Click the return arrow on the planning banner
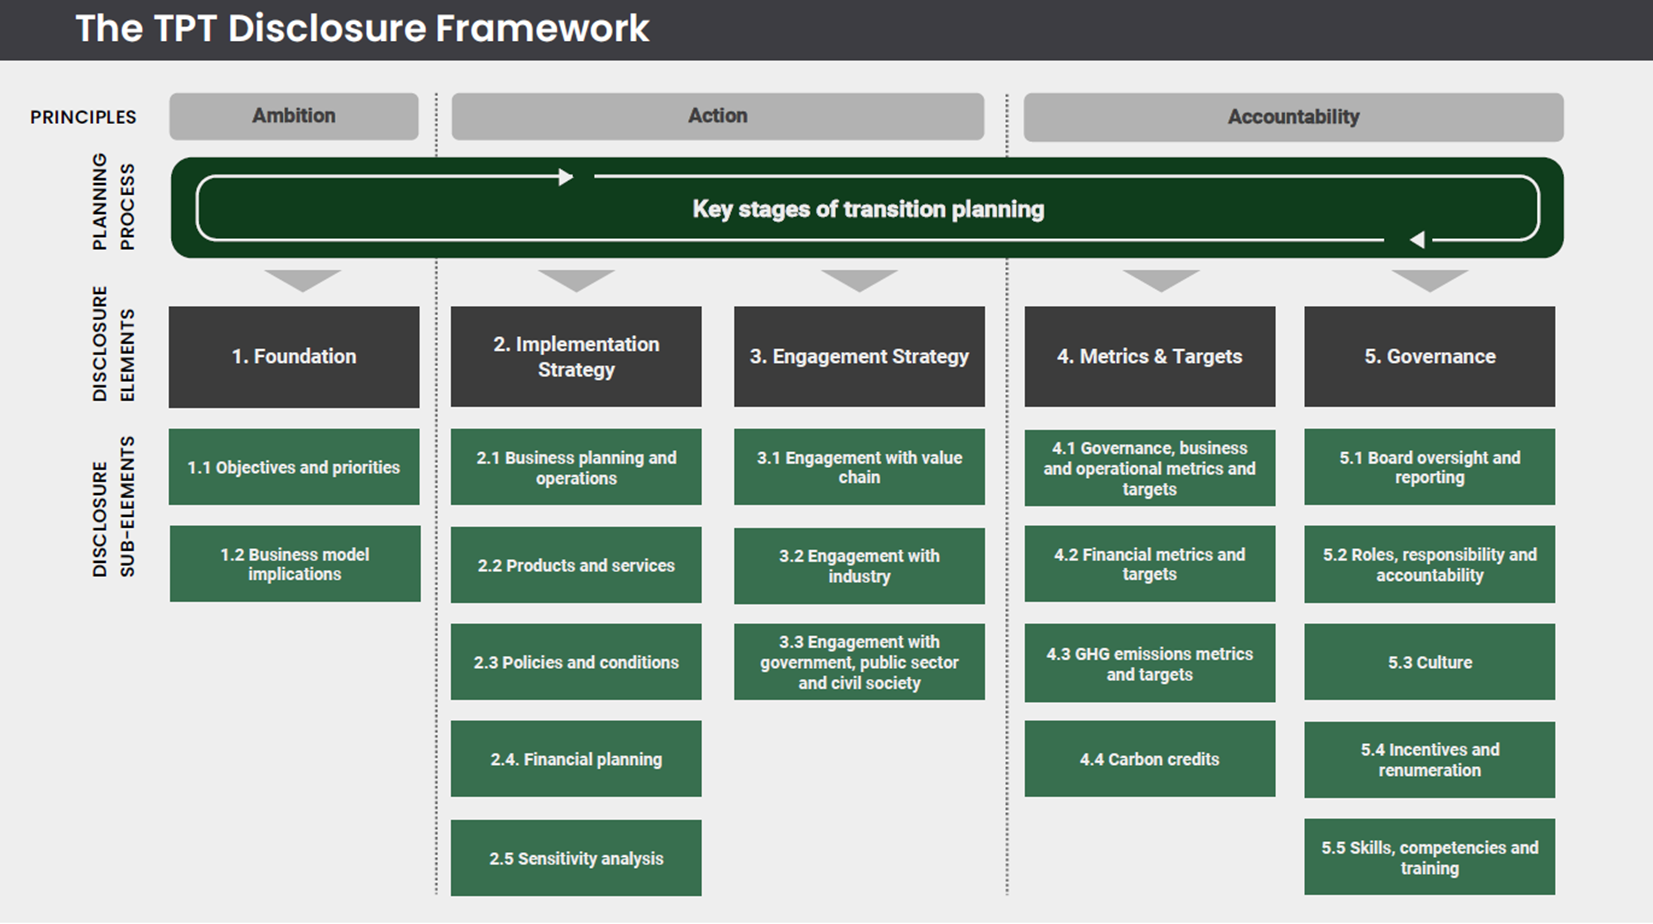This screenshot has width=1653, height=924. pos(1417,240)
